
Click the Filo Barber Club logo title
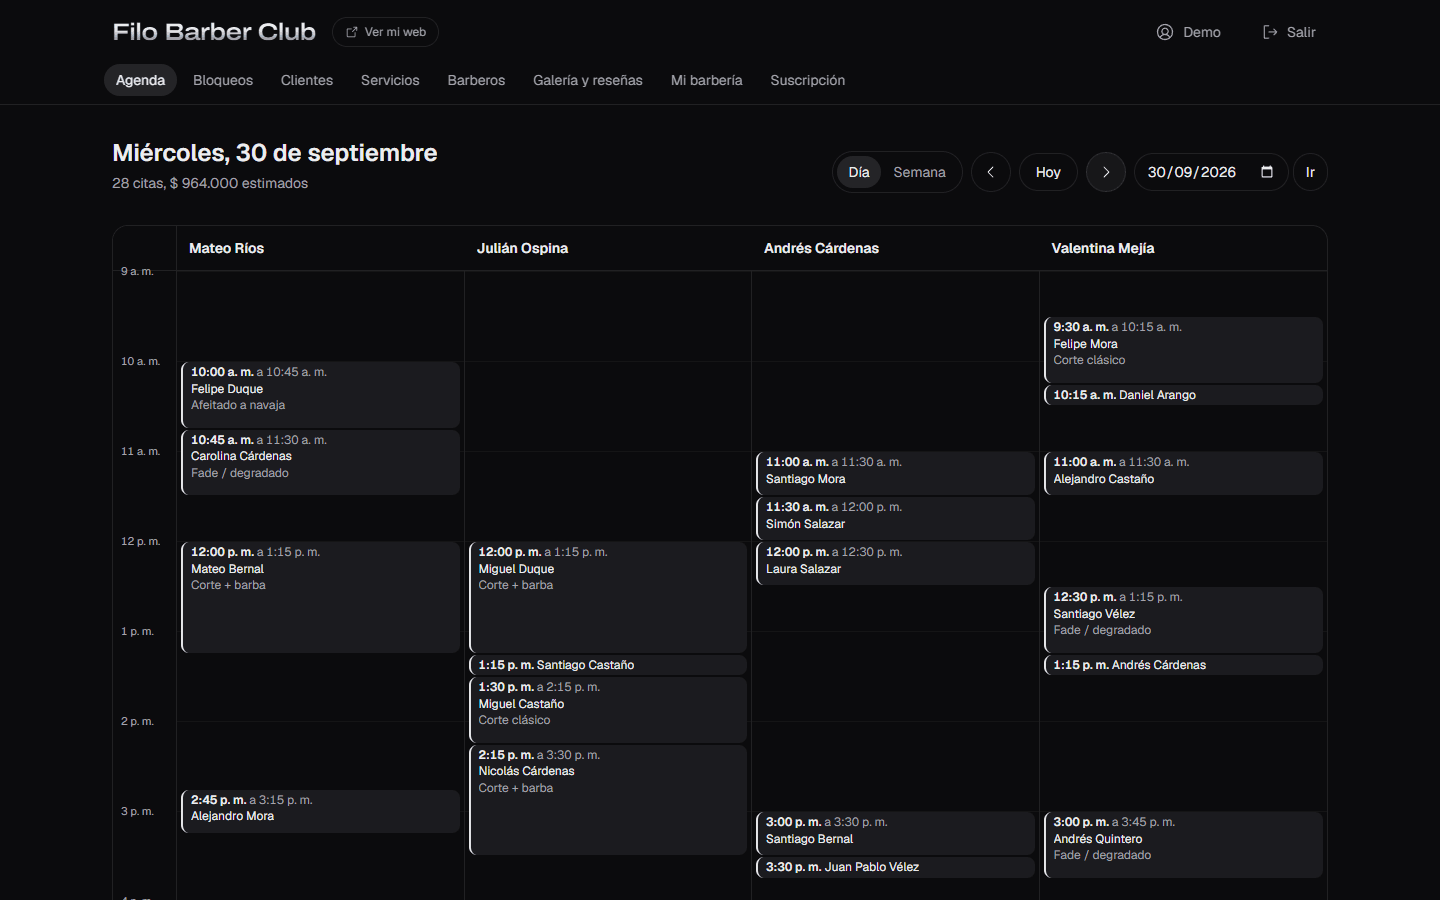(x=214, y=32)
